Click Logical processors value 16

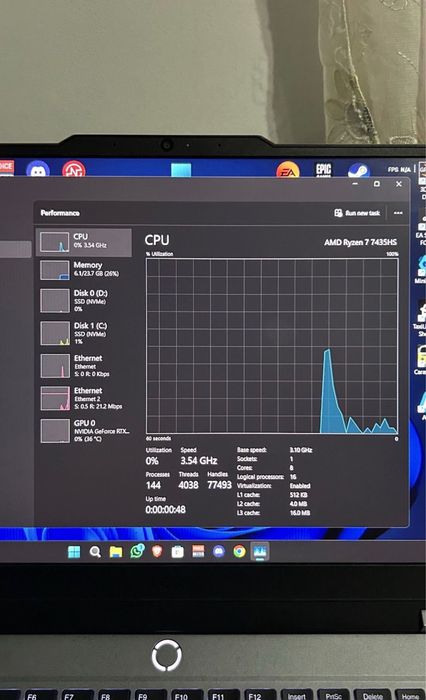click(293, 477)
